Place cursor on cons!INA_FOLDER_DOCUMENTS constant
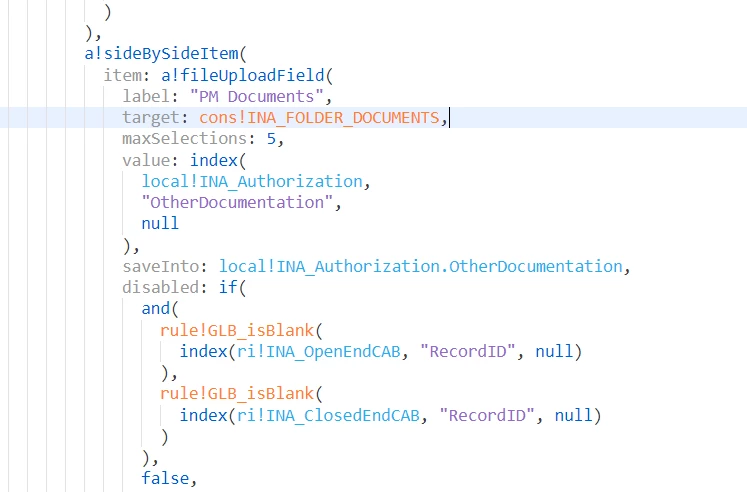747x492 pixels. coord(319,118)
